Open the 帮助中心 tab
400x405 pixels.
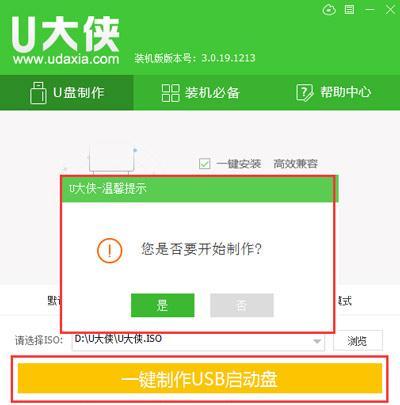(334, 93)
